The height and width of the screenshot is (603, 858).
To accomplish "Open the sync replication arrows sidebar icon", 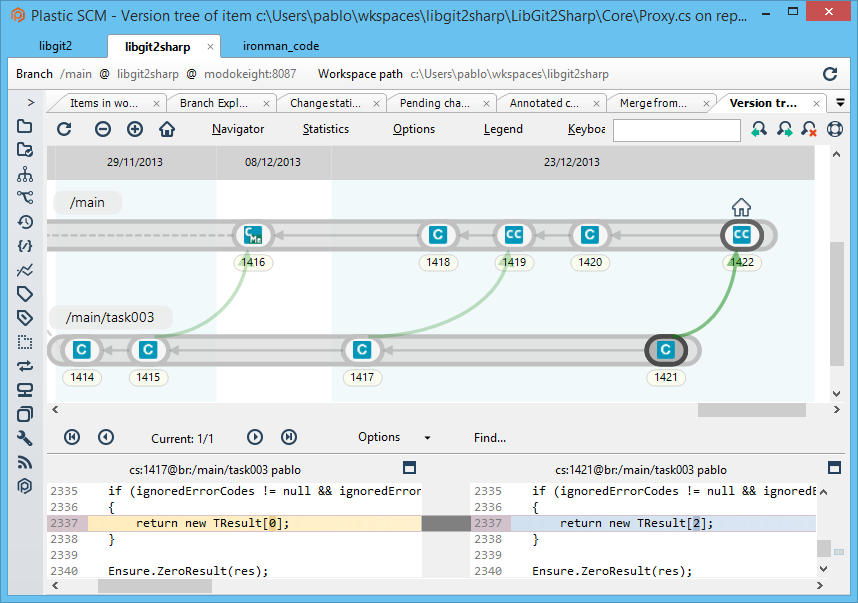I will pos(25,366).
